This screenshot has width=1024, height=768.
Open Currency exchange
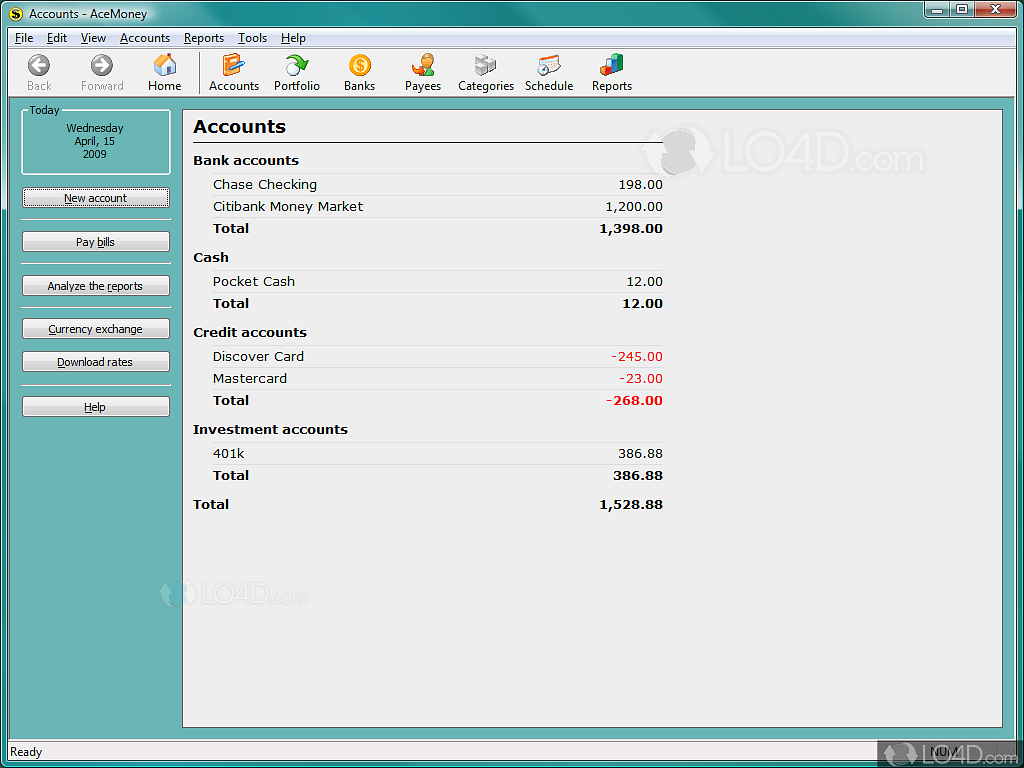pyautogui.click(x=95, y=328)
